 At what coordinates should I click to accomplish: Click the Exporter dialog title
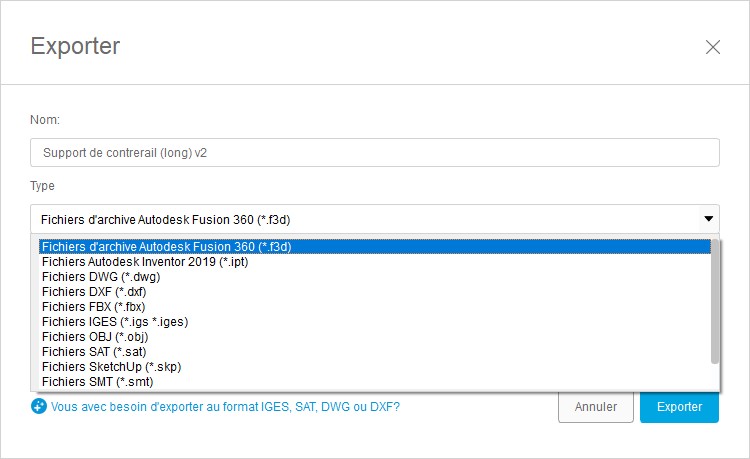pos(75,47)
